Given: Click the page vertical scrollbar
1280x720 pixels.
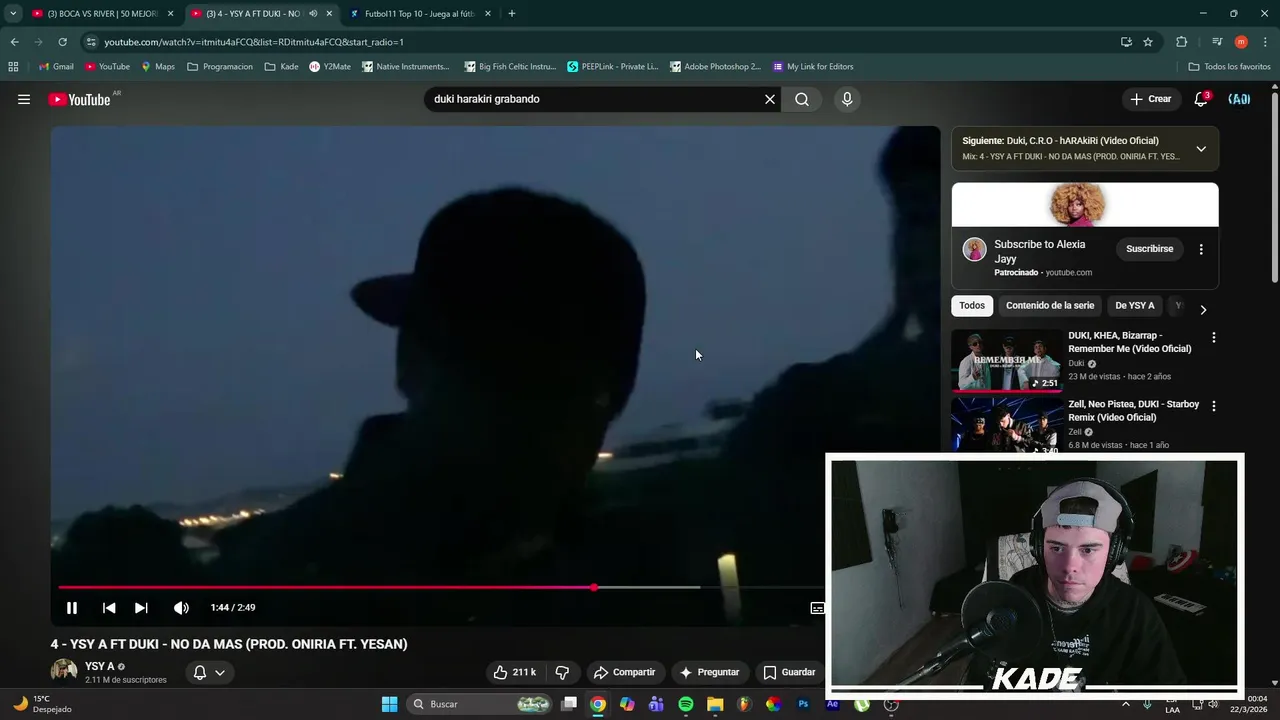Looking at the screenshot, I should pos(1275,190).
